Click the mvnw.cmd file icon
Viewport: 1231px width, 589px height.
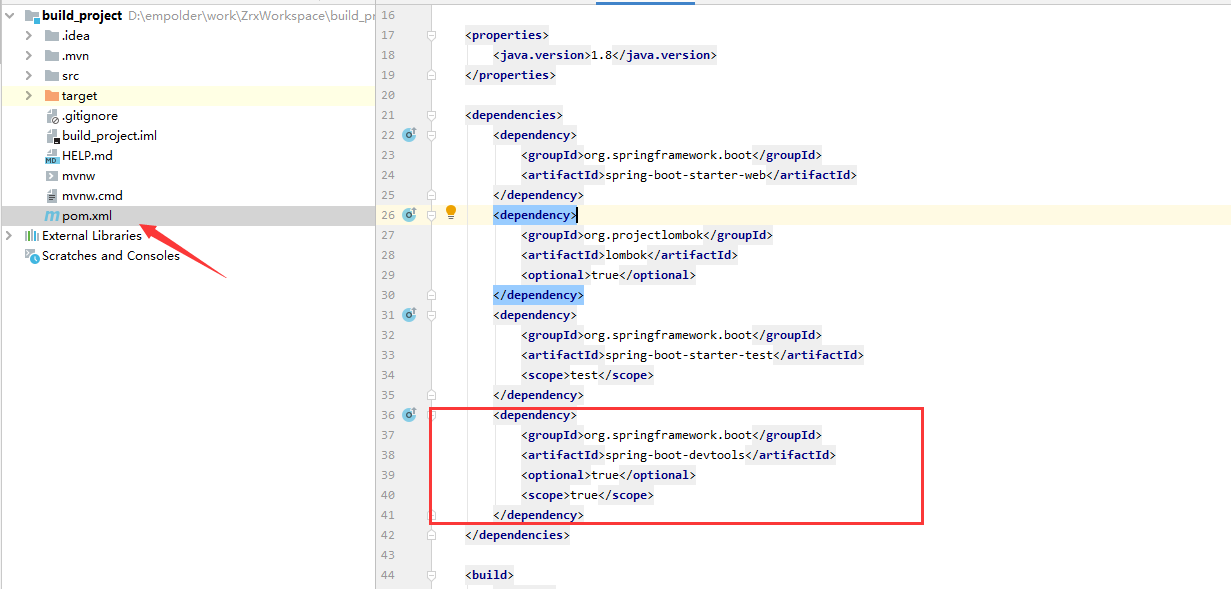click(x=53, y=196)
